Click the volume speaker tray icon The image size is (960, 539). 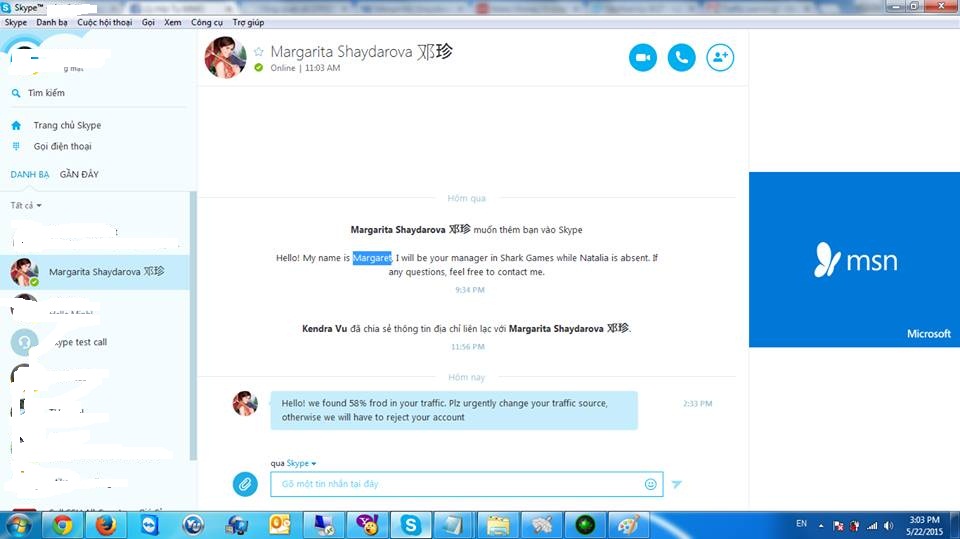click(x=888, y=526)
